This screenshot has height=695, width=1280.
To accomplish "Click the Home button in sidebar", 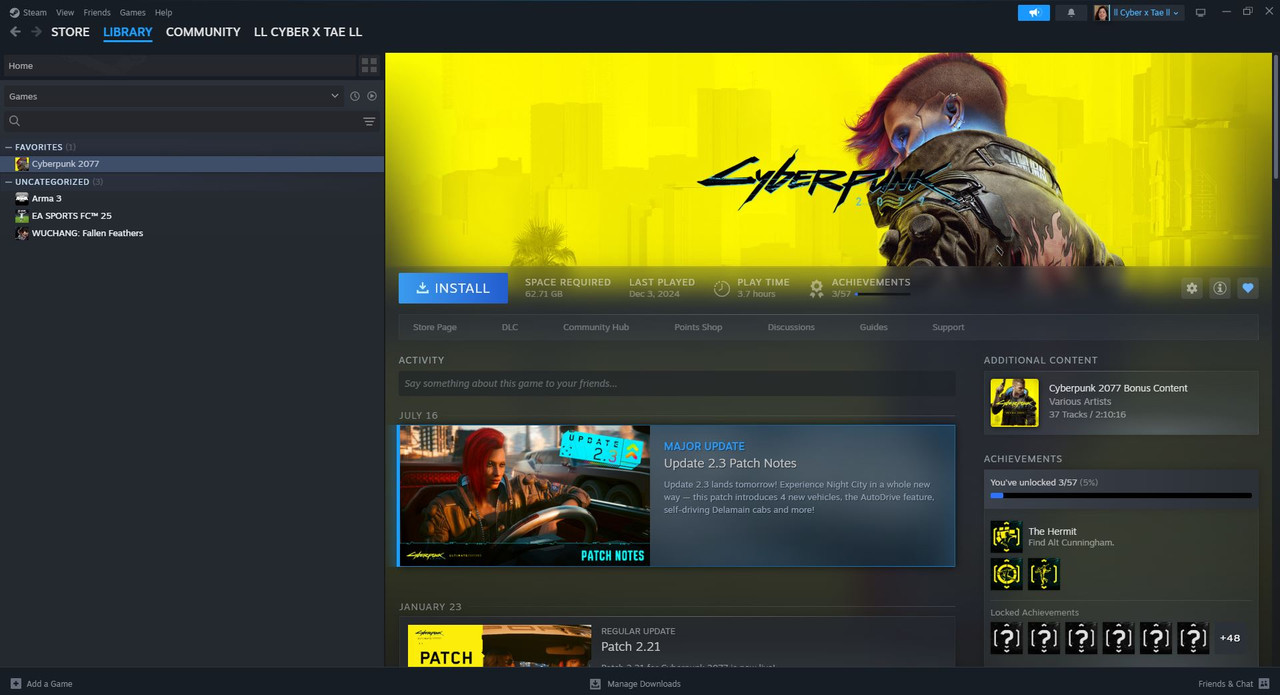I will [x=179, y=65].
